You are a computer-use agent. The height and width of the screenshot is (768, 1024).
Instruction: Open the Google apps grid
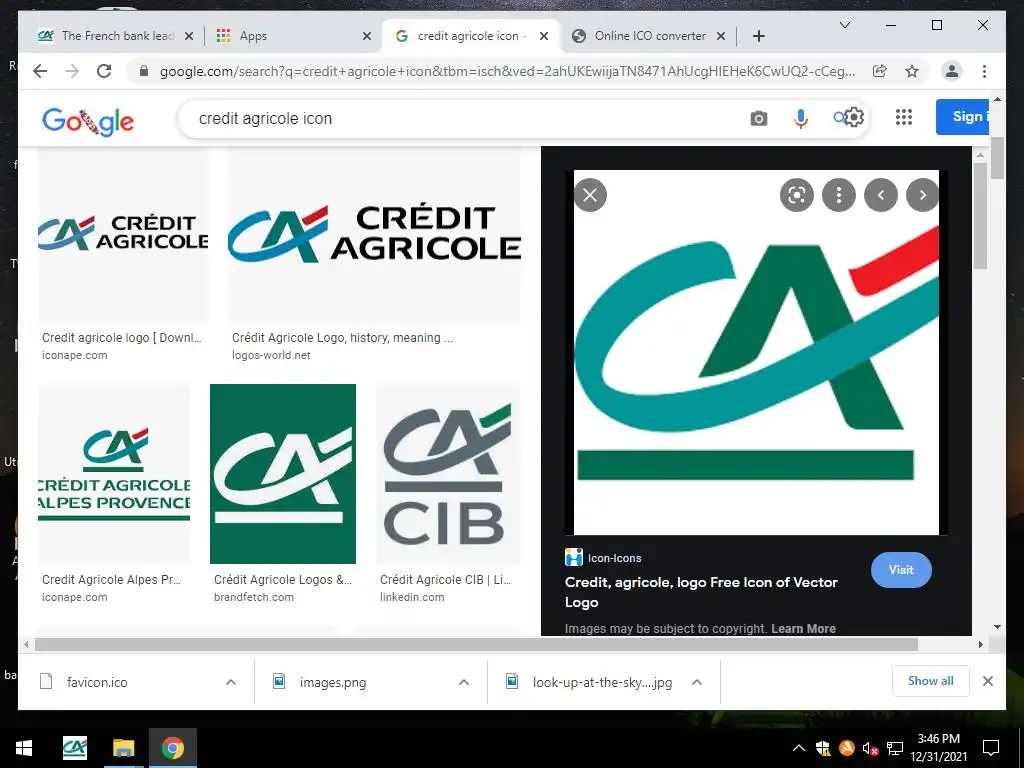(904, 118)
